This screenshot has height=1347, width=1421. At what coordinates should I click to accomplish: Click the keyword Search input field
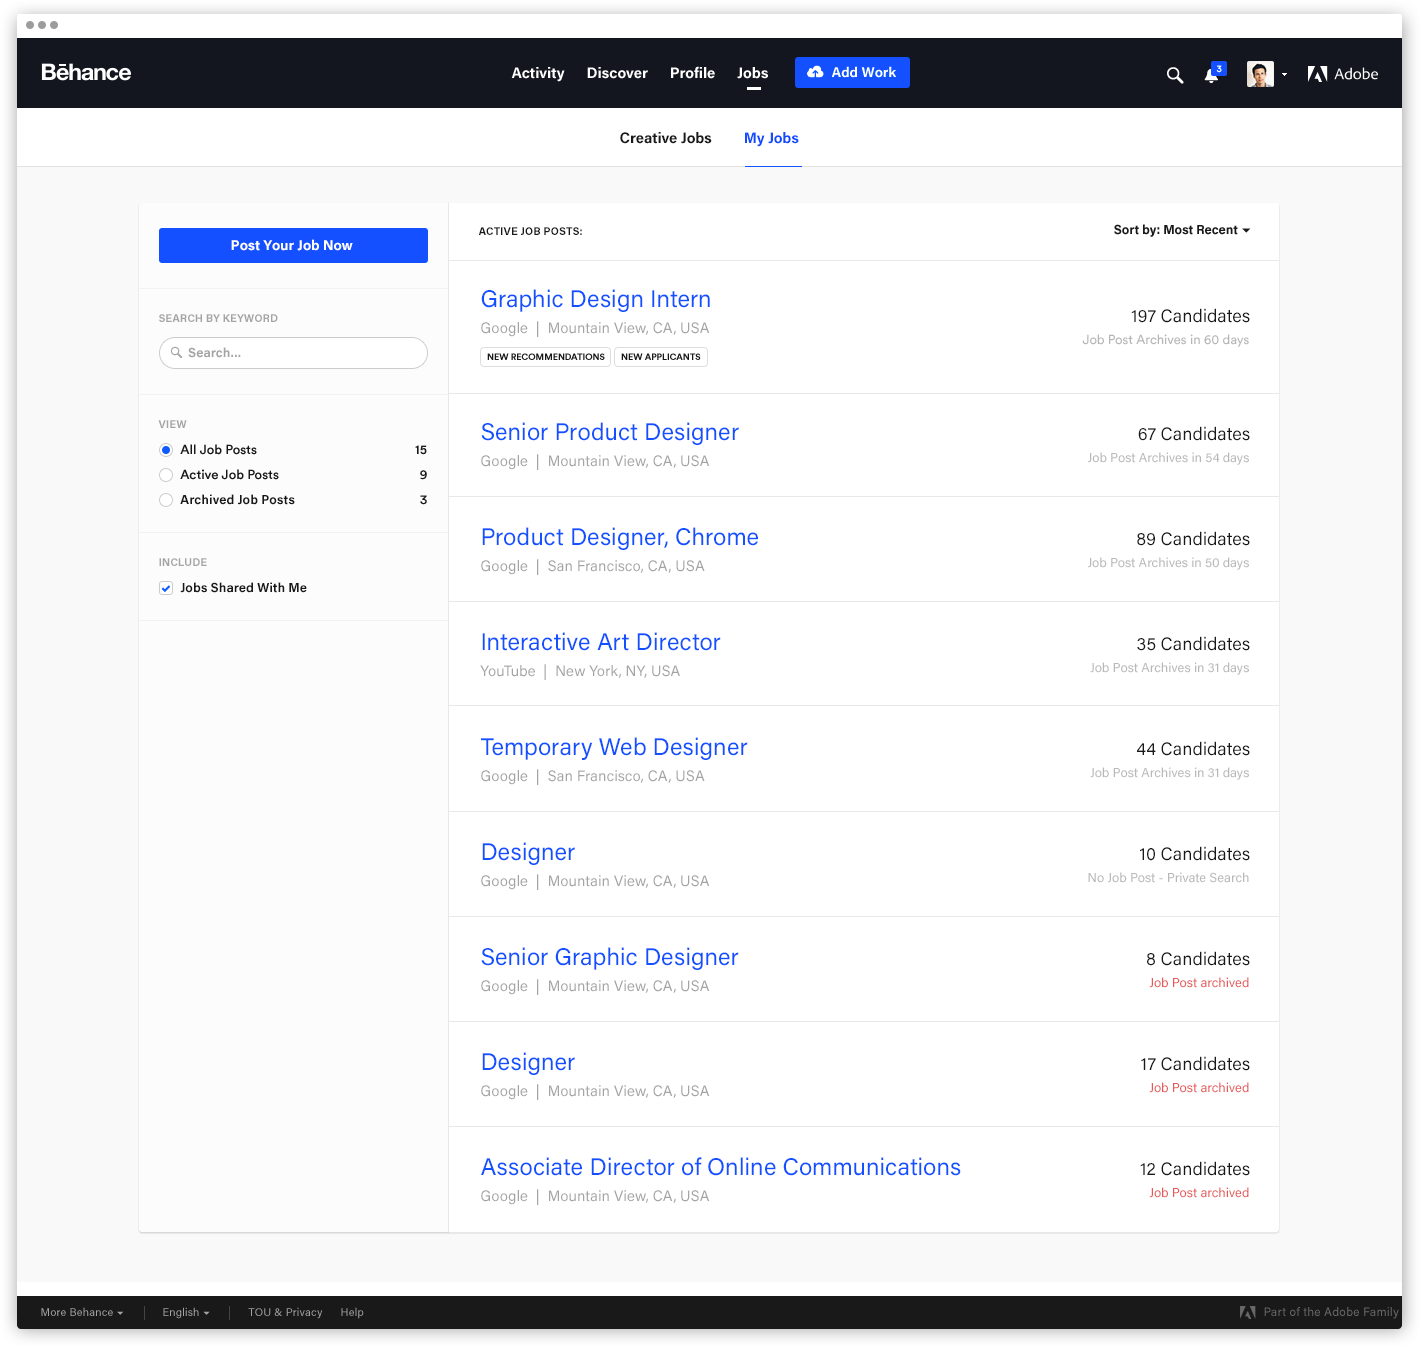pyautogui.click(x=293, y=353)
